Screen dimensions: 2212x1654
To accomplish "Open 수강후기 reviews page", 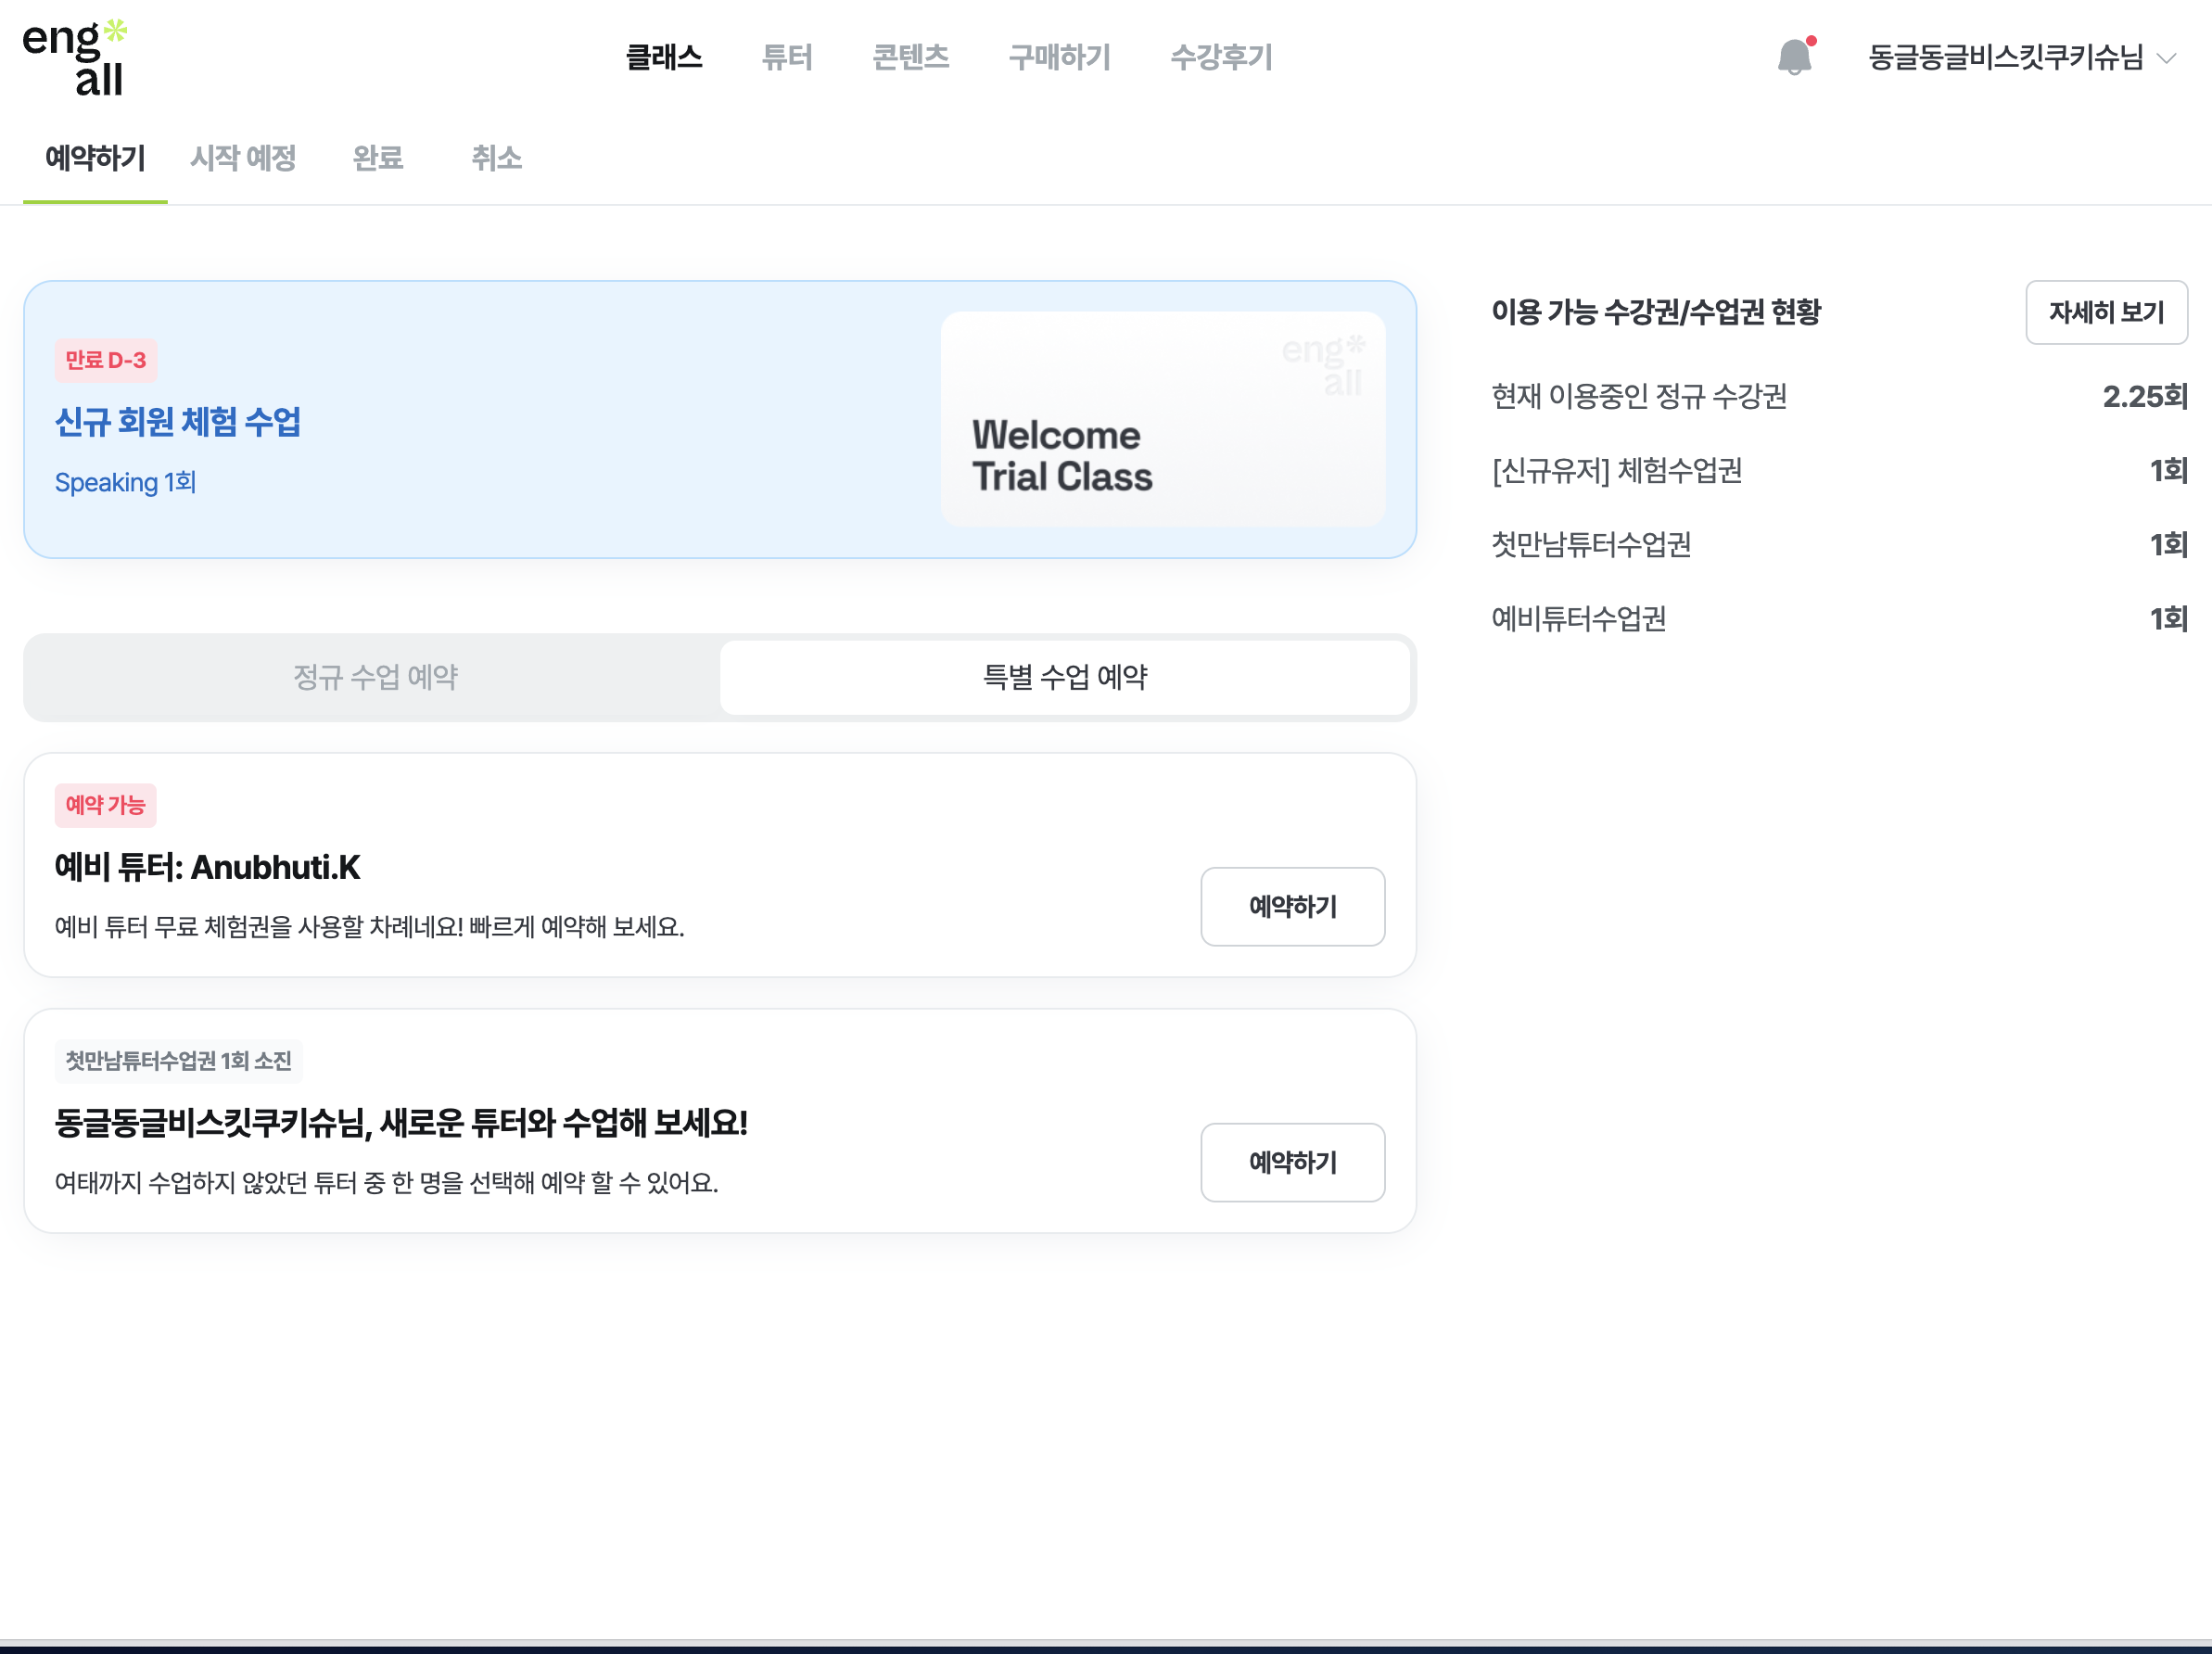I will (x=1221, y=57).
